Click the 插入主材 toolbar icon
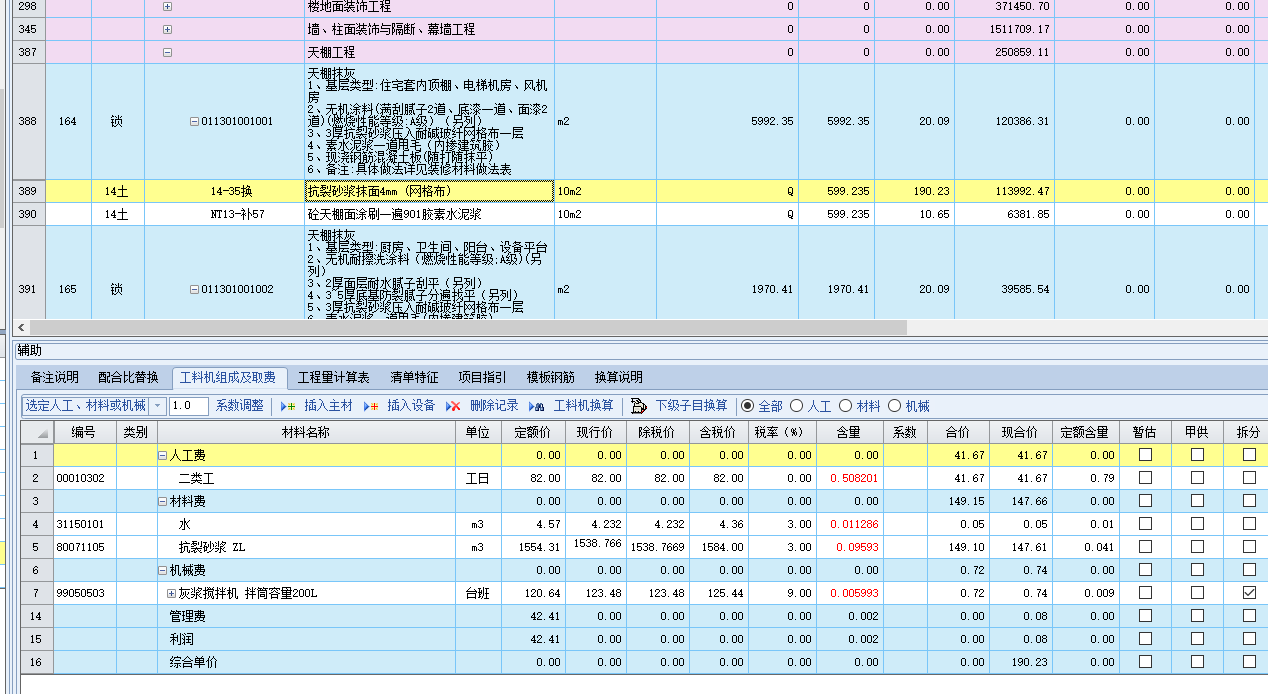The image size is (1268, 694). [288, 406]
